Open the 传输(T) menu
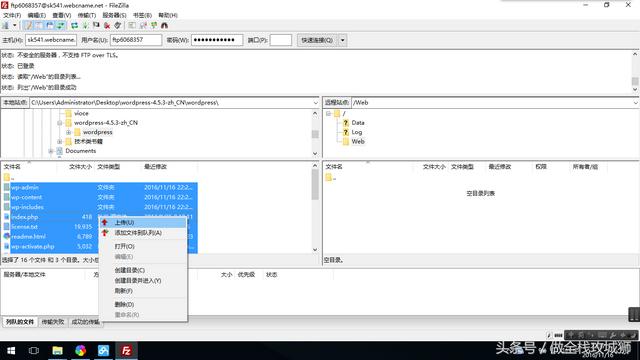 (87, 15)
